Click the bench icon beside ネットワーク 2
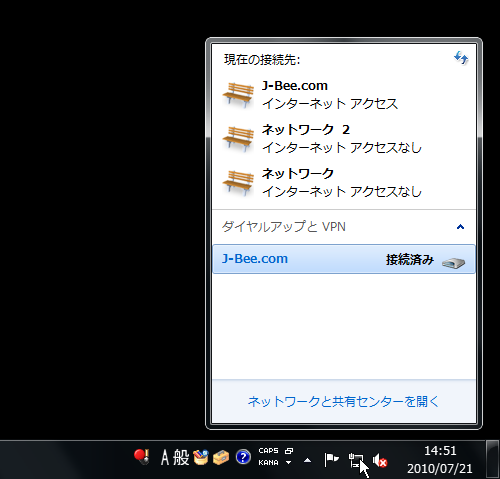Image resolution: width=500 pixels, height=479 pixels. (x=238, y=139)
